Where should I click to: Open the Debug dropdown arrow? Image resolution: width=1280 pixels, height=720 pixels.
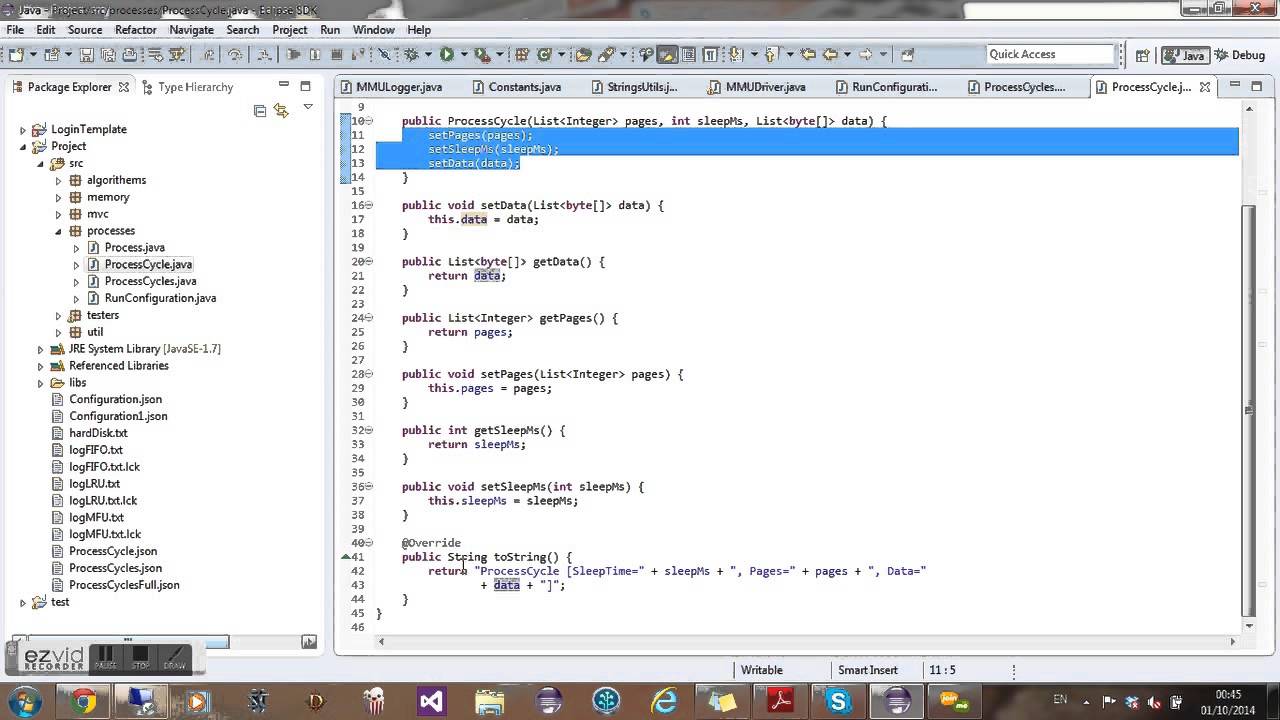pos(428,55)
